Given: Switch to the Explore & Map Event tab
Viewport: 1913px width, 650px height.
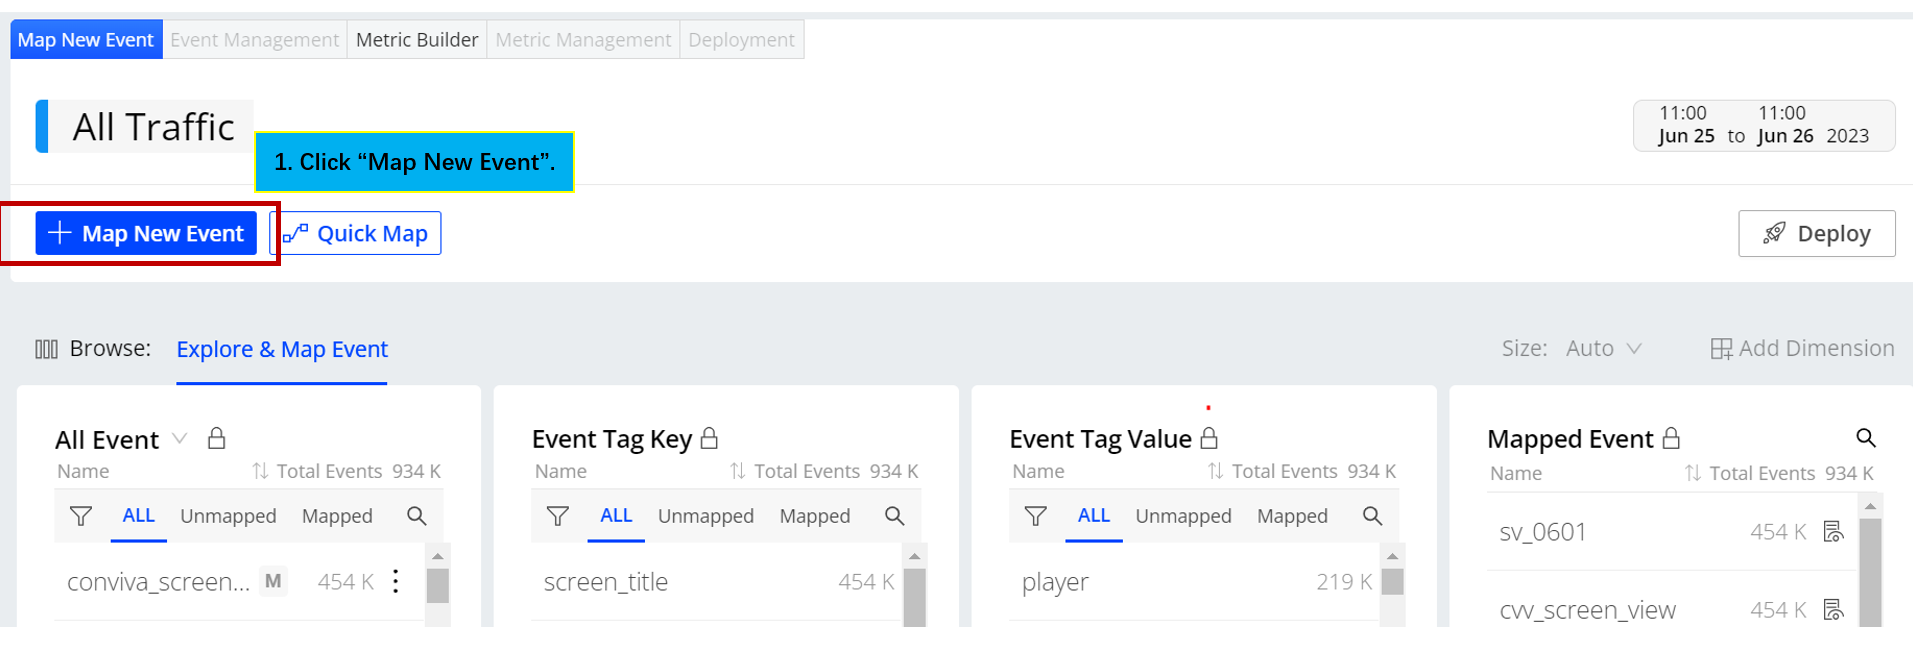Looking at the screenshot, I should (281, 349).
